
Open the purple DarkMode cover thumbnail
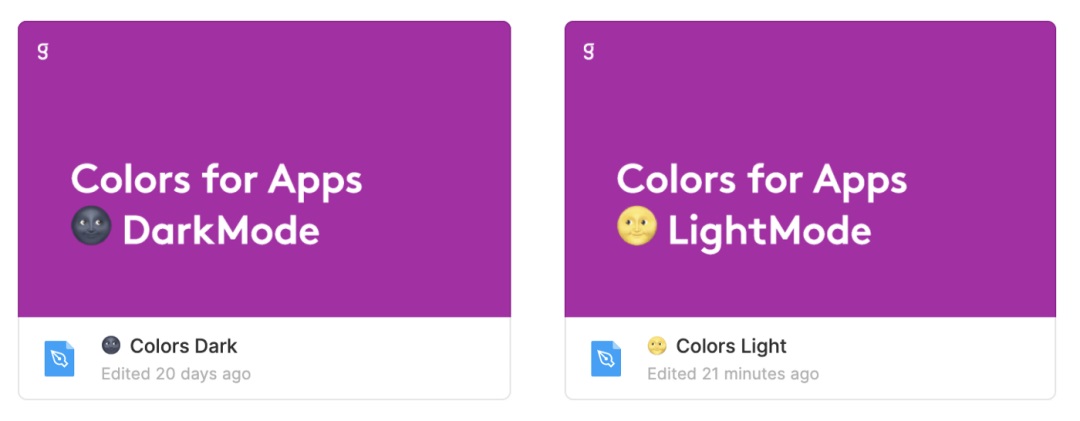(264, 110)
